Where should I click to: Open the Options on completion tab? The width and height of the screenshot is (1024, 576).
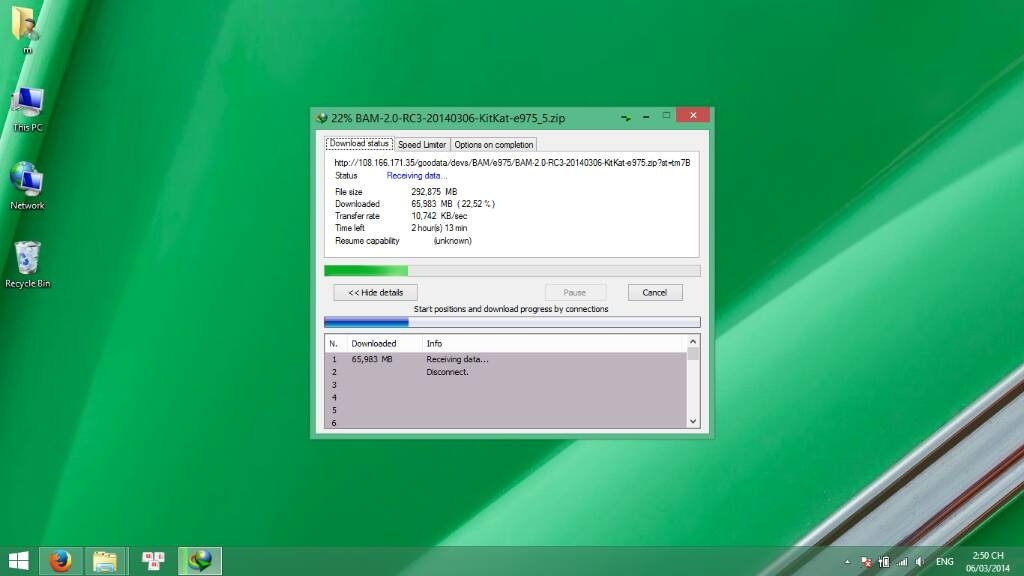click(494, 144)
